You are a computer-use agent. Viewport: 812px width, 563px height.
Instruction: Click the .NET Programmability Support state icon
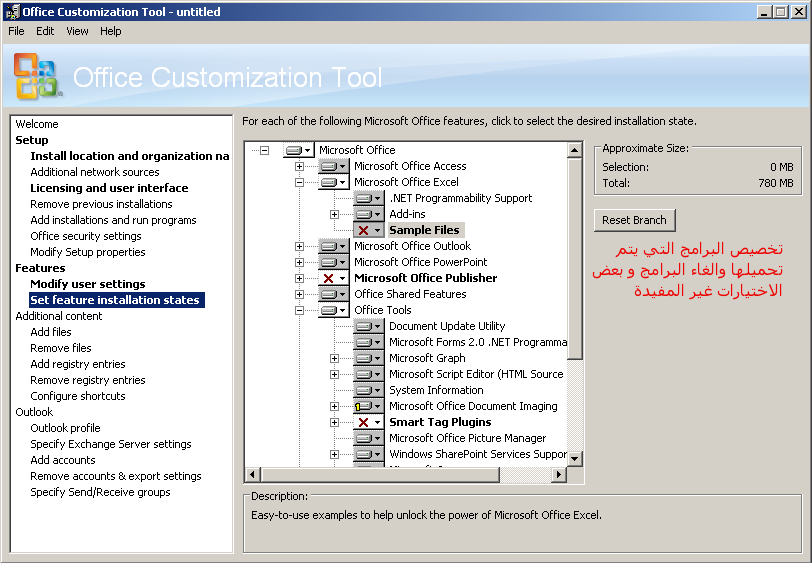[369, 198]
